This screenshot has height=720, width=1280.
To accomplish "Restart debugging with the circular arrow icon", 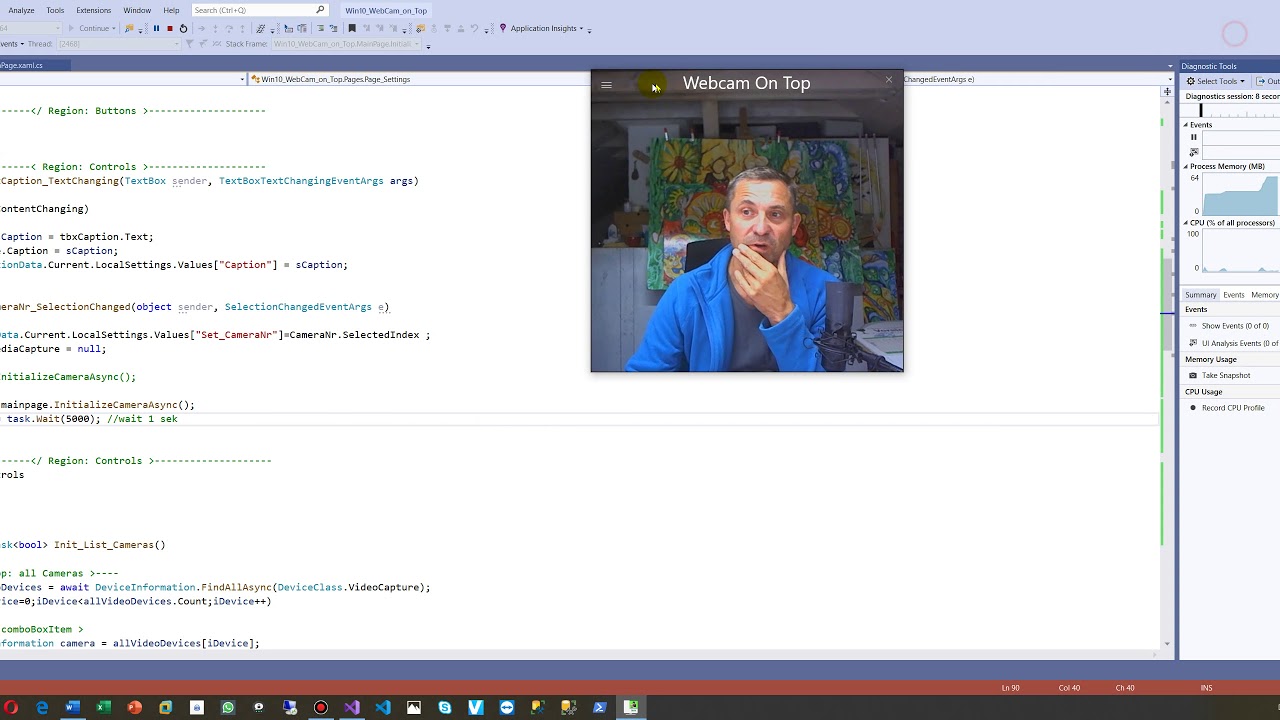I will pyautogui.click(x=183, y=28).
